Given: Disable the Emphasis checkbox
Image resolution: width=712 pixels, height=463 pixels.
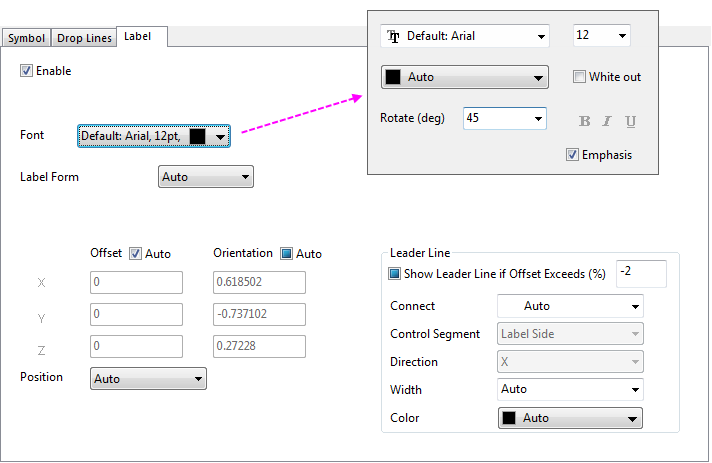Looking at the screenshot, I should (x=572, y=155).
